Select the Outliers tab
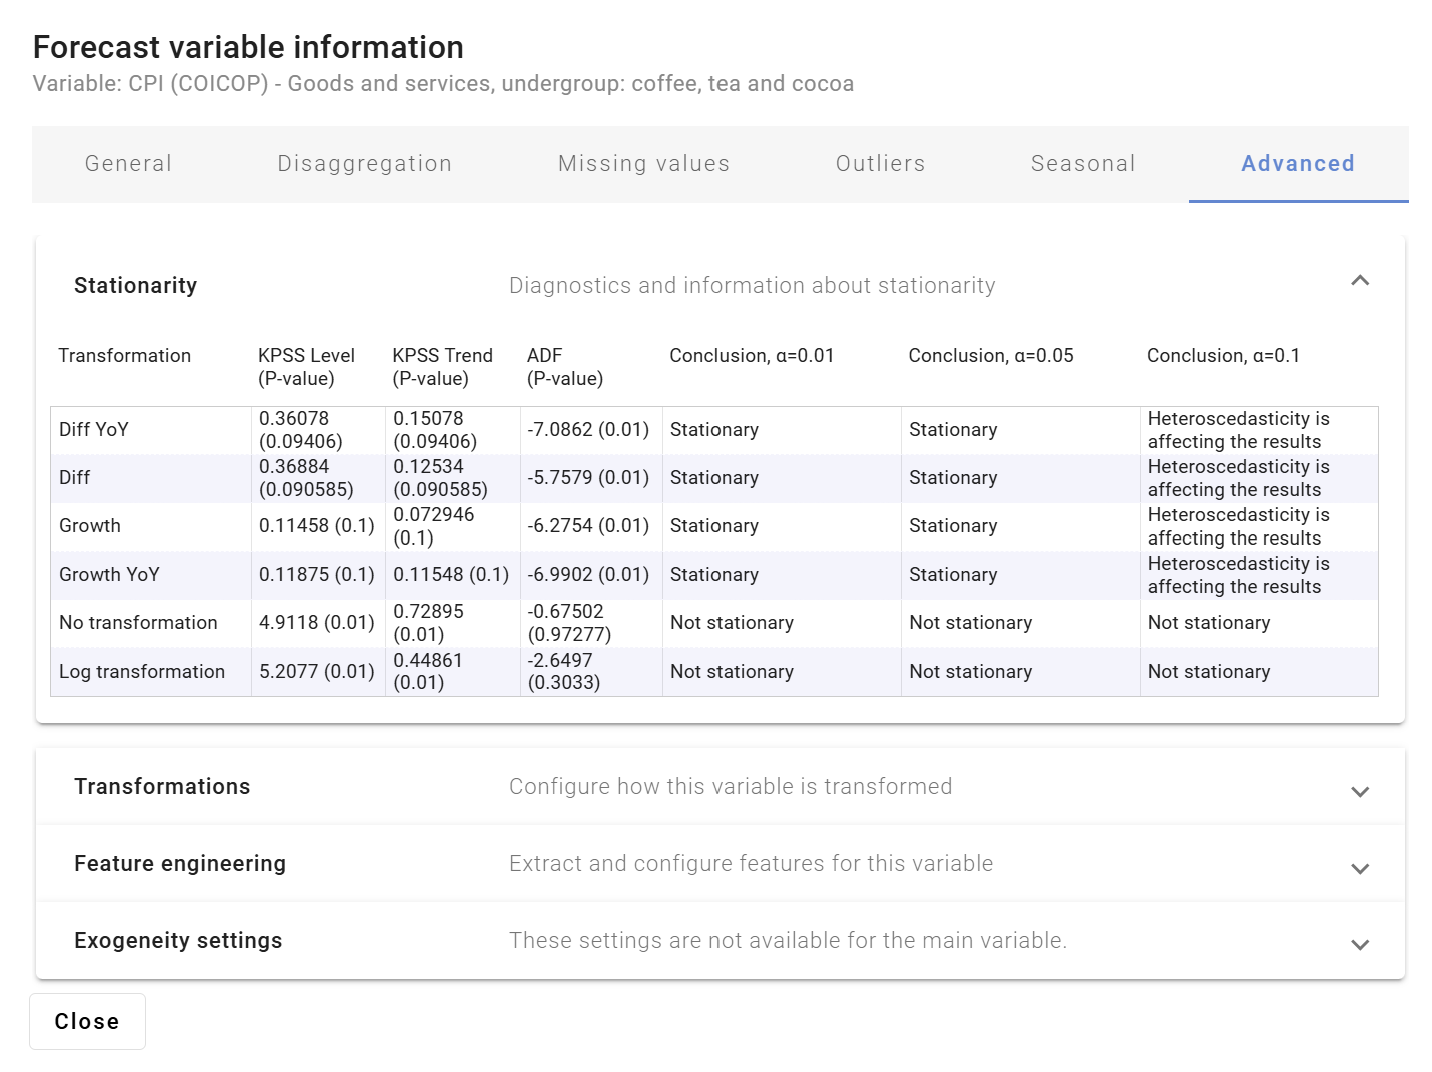 point(880,164)
